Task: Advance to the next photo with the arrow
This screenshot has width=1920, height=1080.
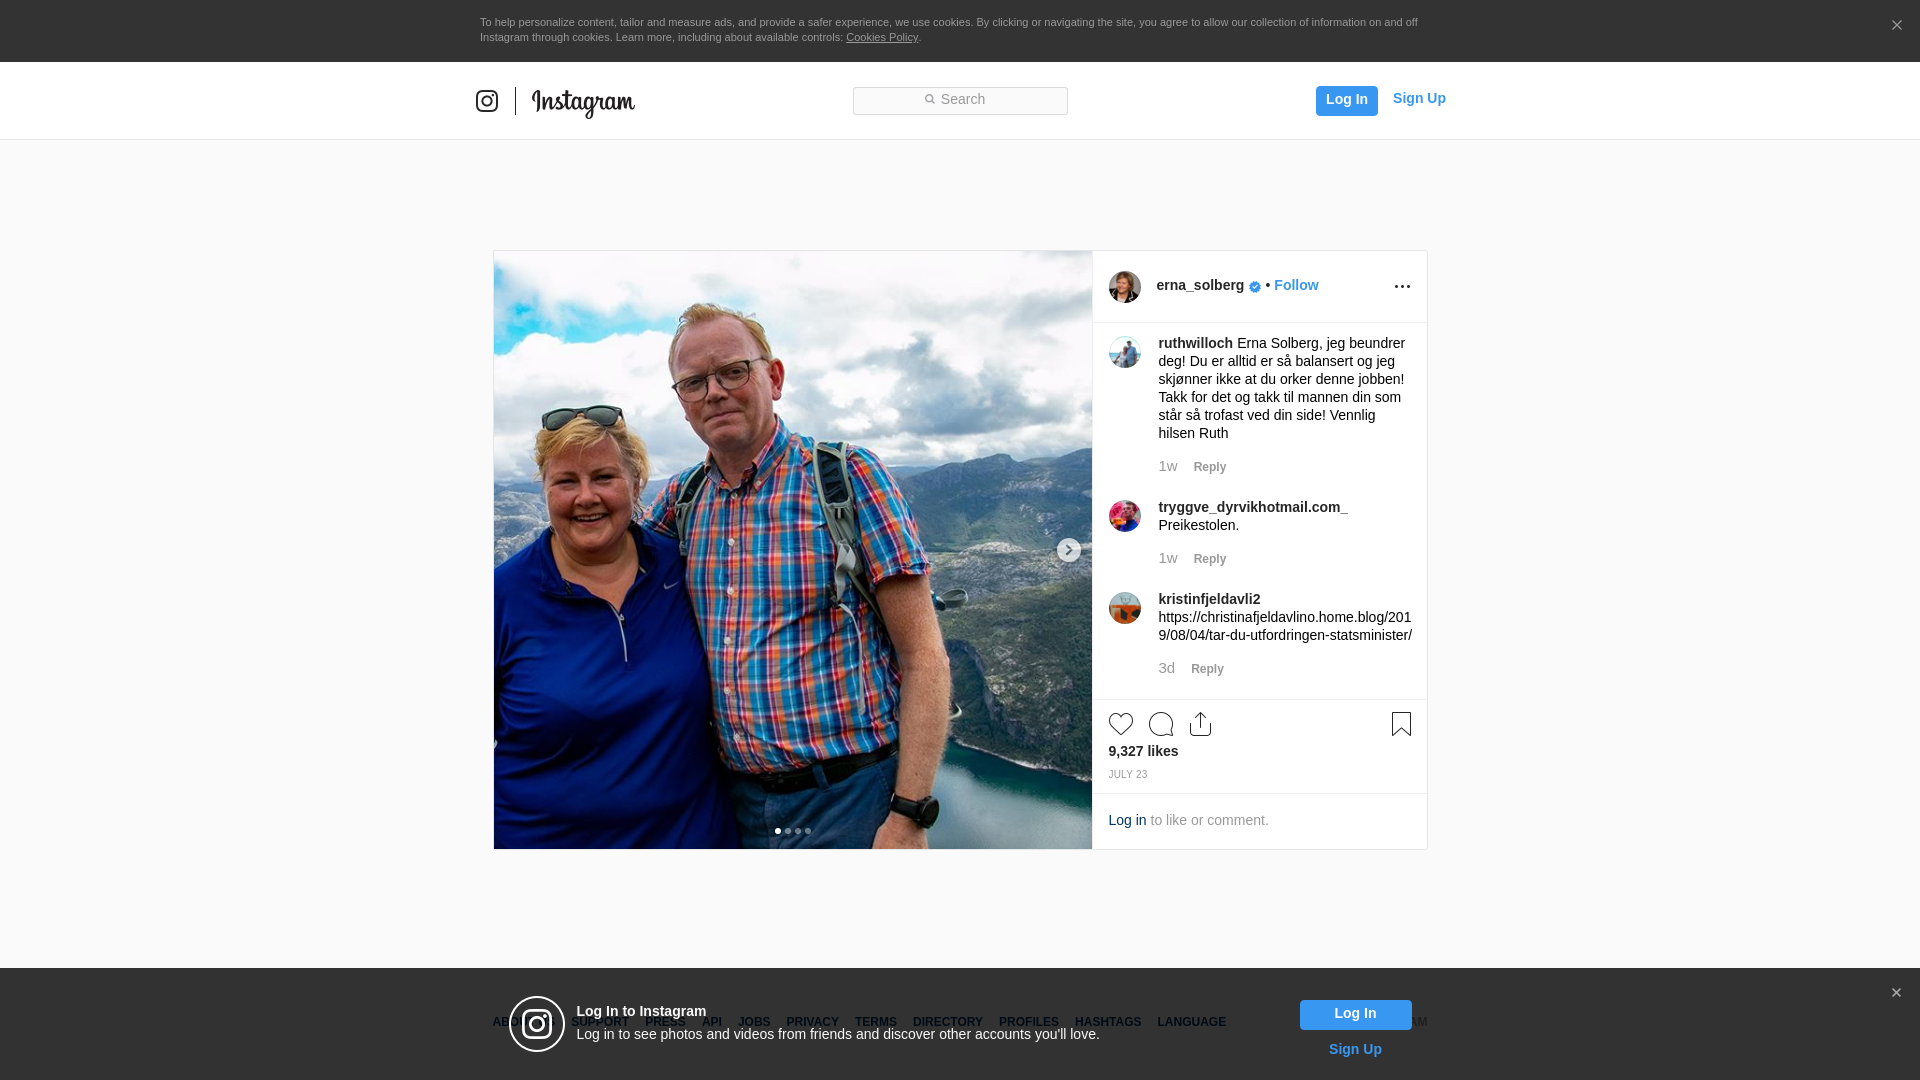Action: 1069,550
